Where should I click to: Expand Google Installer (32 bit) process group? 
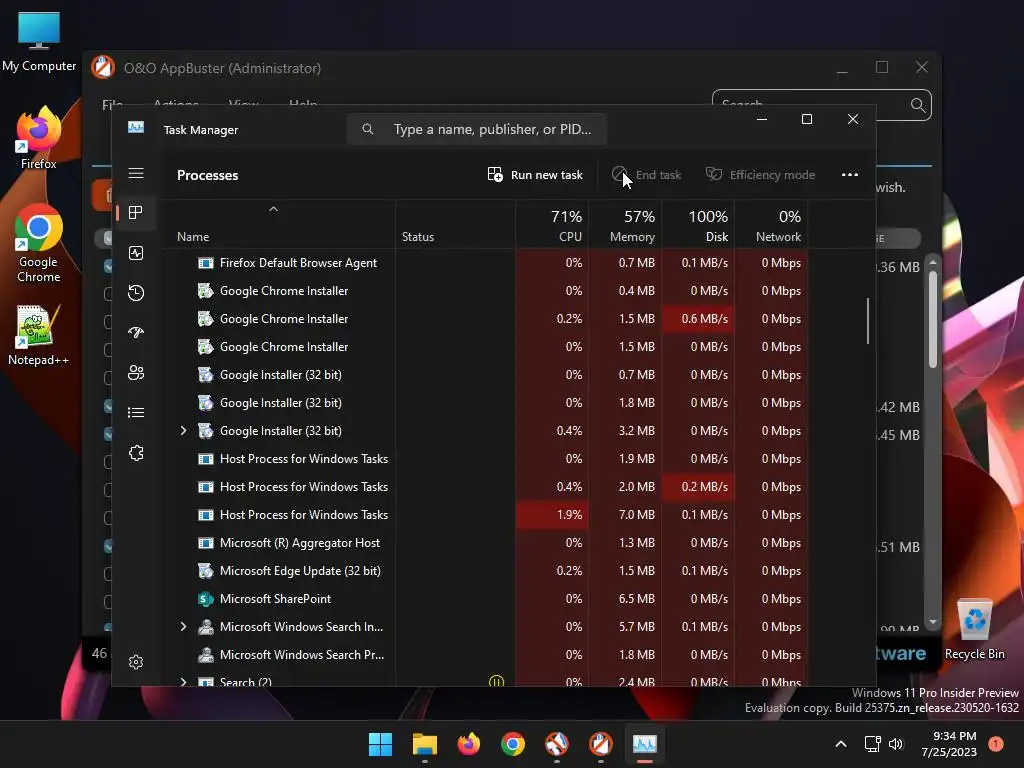[x=184, y=431]
